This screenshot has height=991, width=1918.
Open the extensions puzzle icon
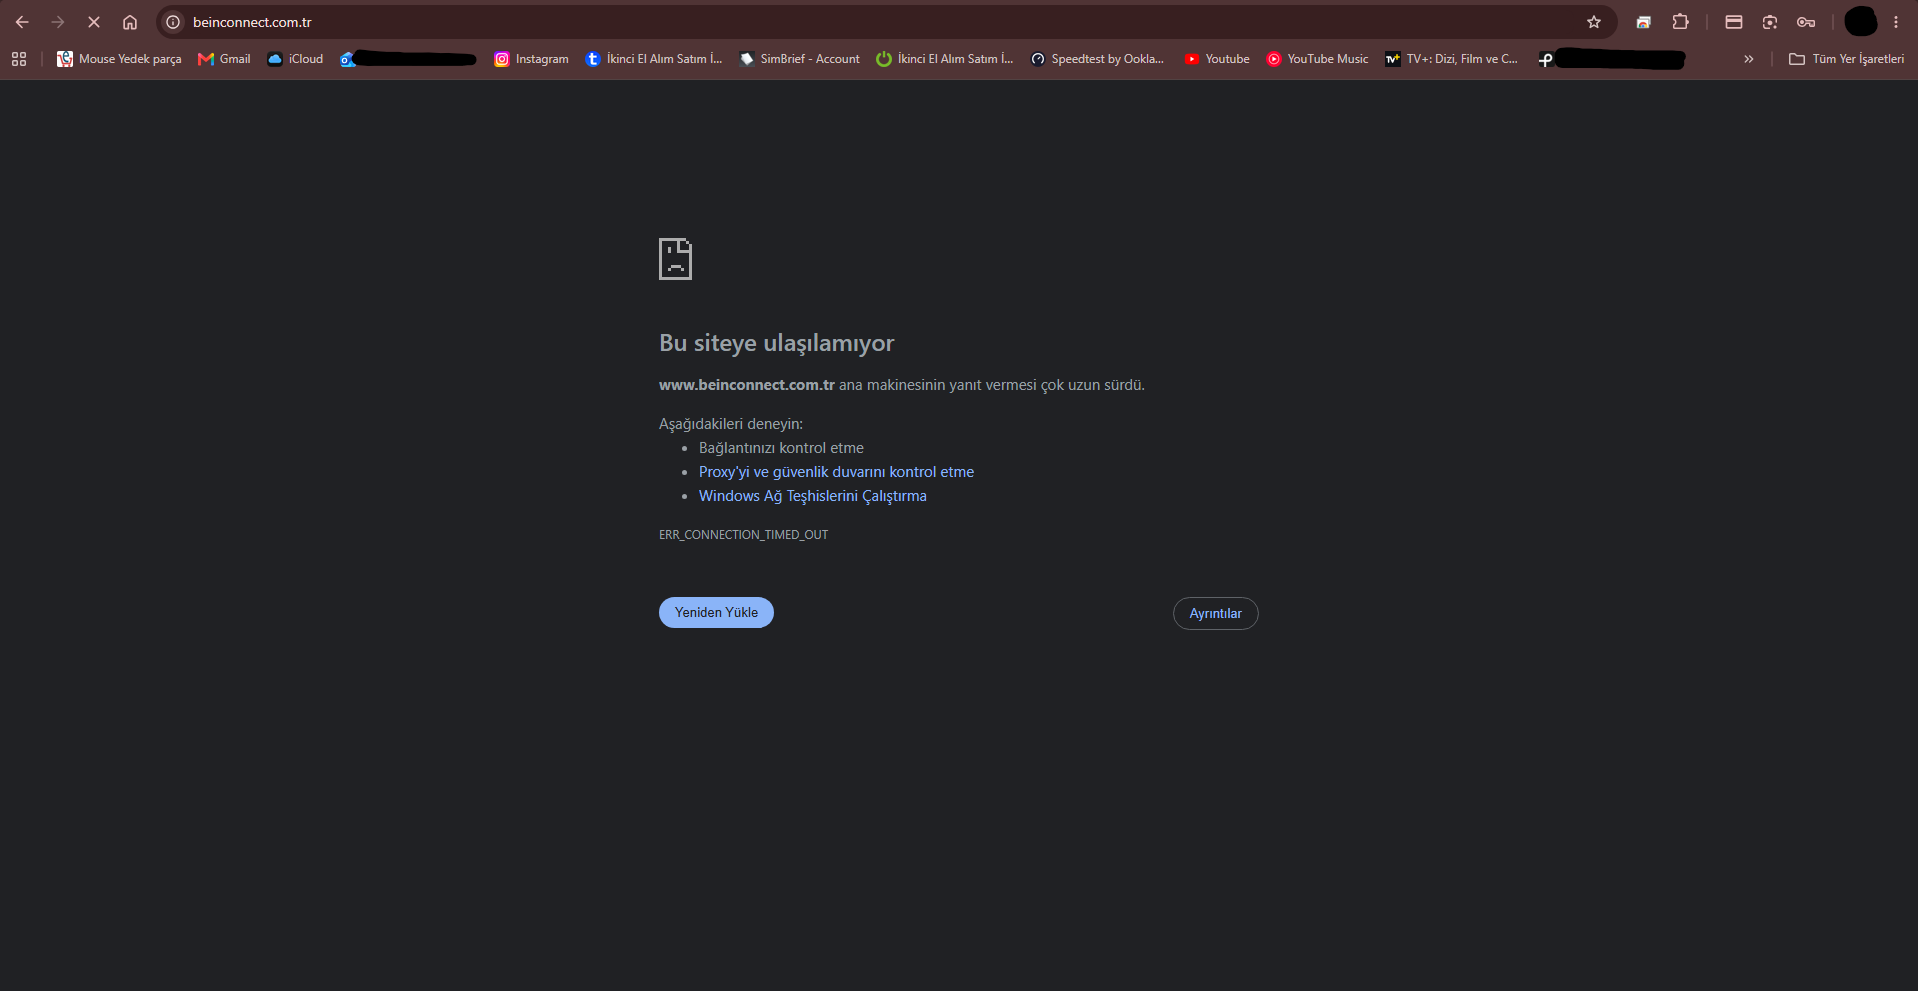click(x=1680, y=22)
